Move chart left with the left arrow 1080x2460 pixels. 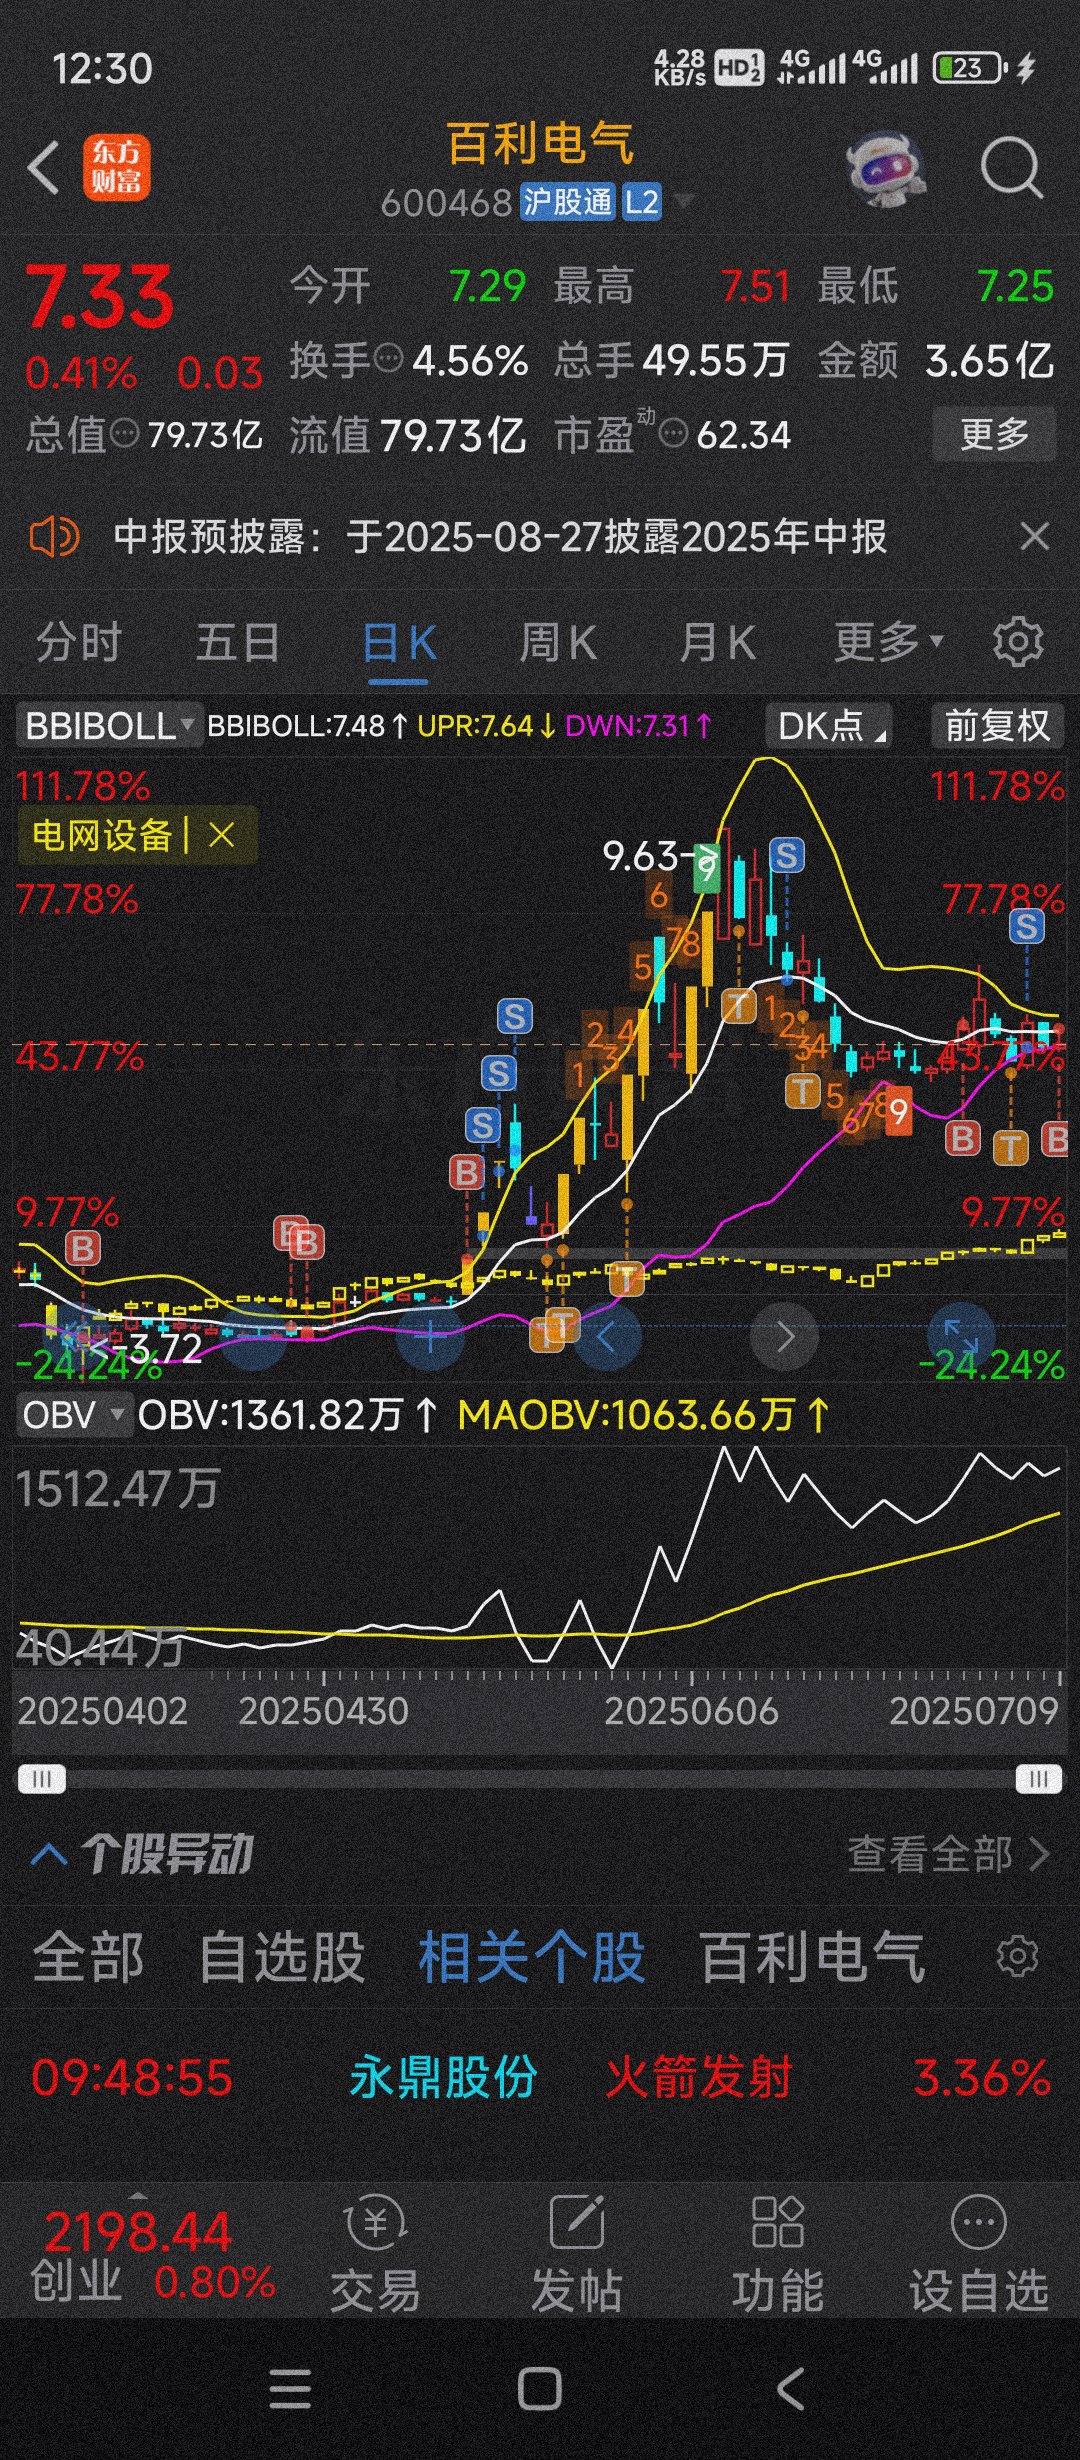(606, 1337)
